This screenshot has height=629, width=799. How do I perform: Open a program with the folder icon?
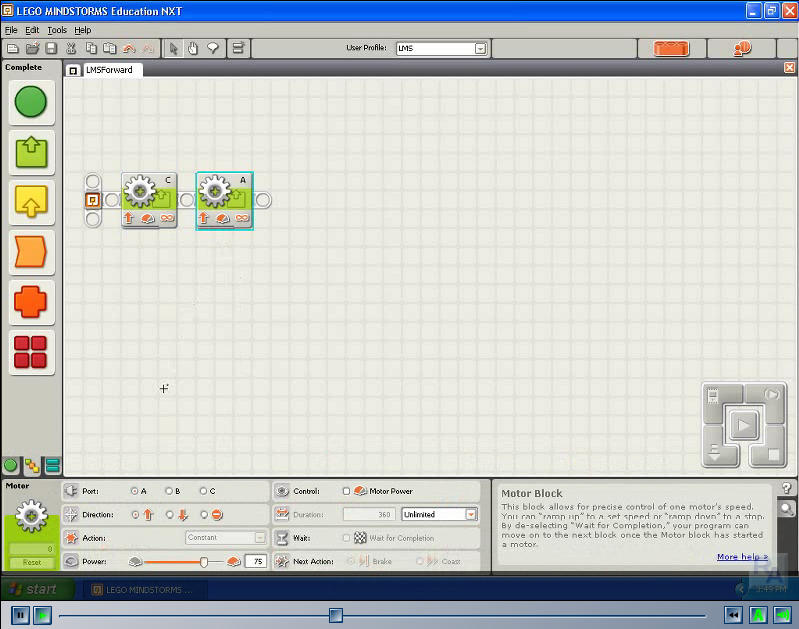pos(33,48)
